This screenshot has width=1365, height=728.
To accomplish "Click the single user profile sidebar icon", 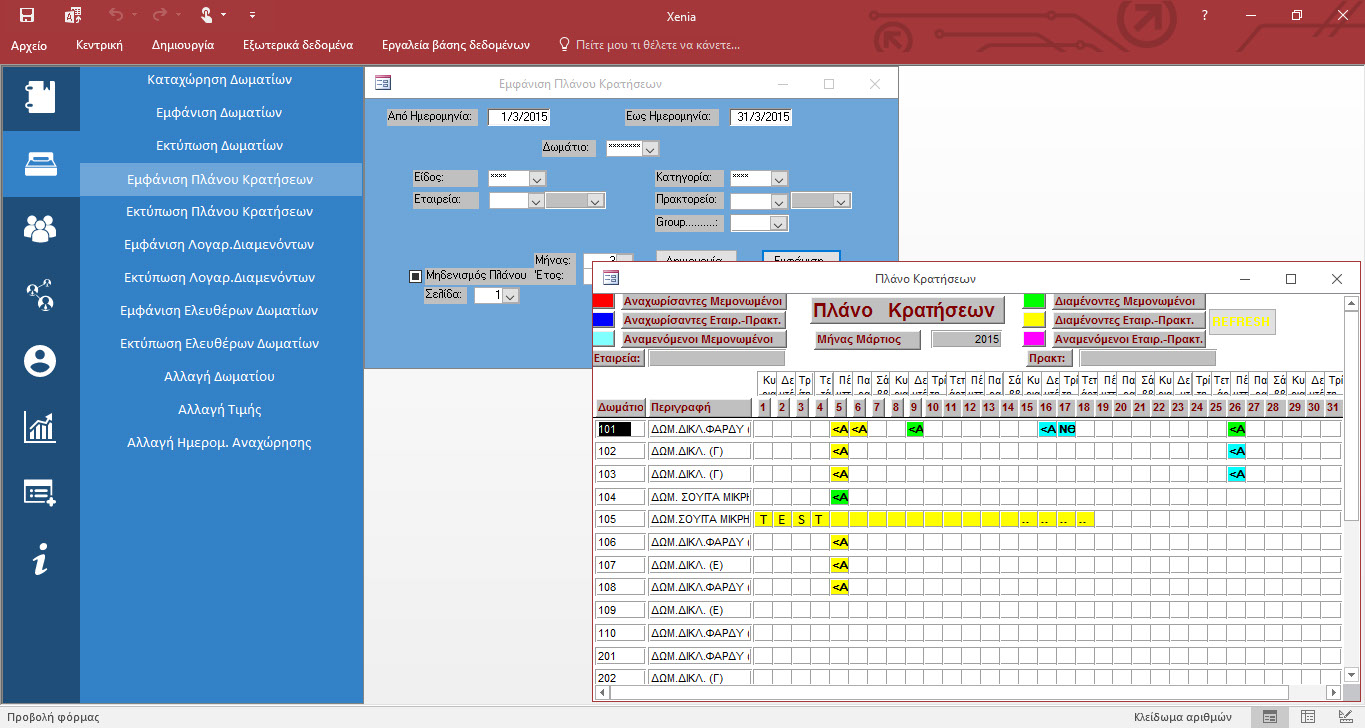I will click(x=40, y=361).
